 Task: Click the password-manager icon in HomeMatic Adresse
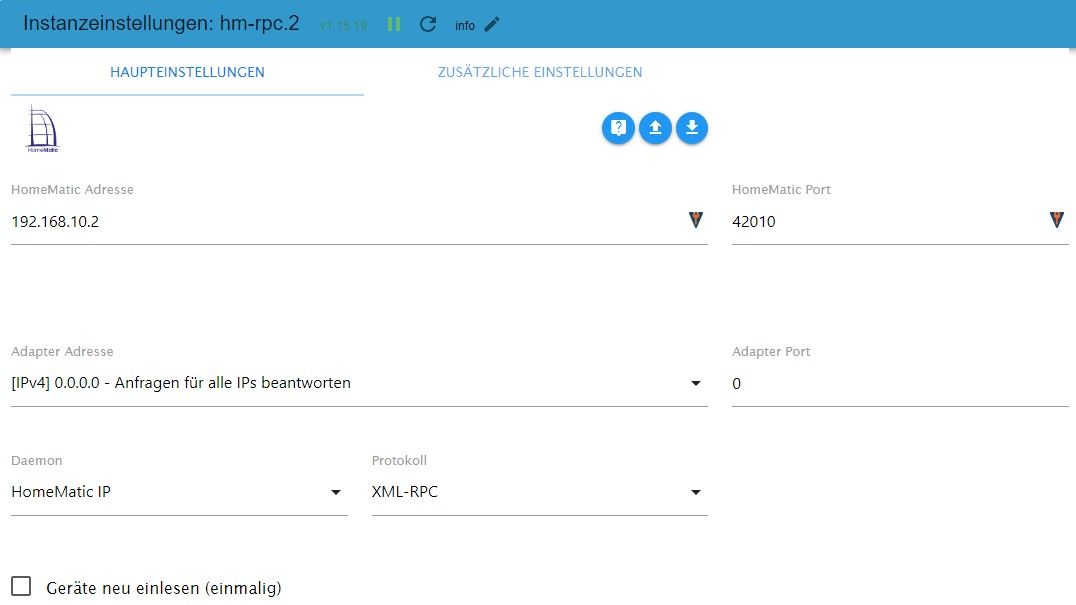click(x=696, y=220)
